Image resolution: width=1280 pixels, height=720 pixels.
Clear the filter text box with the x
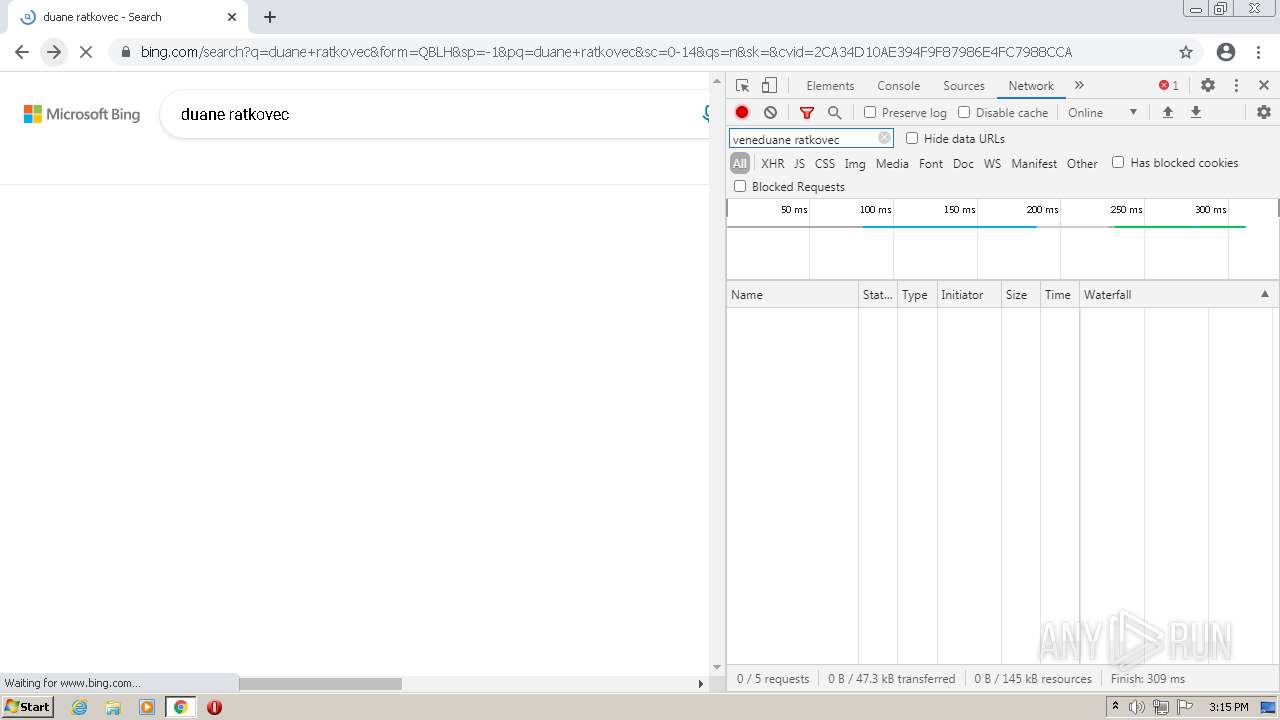(x=884, y=139)
